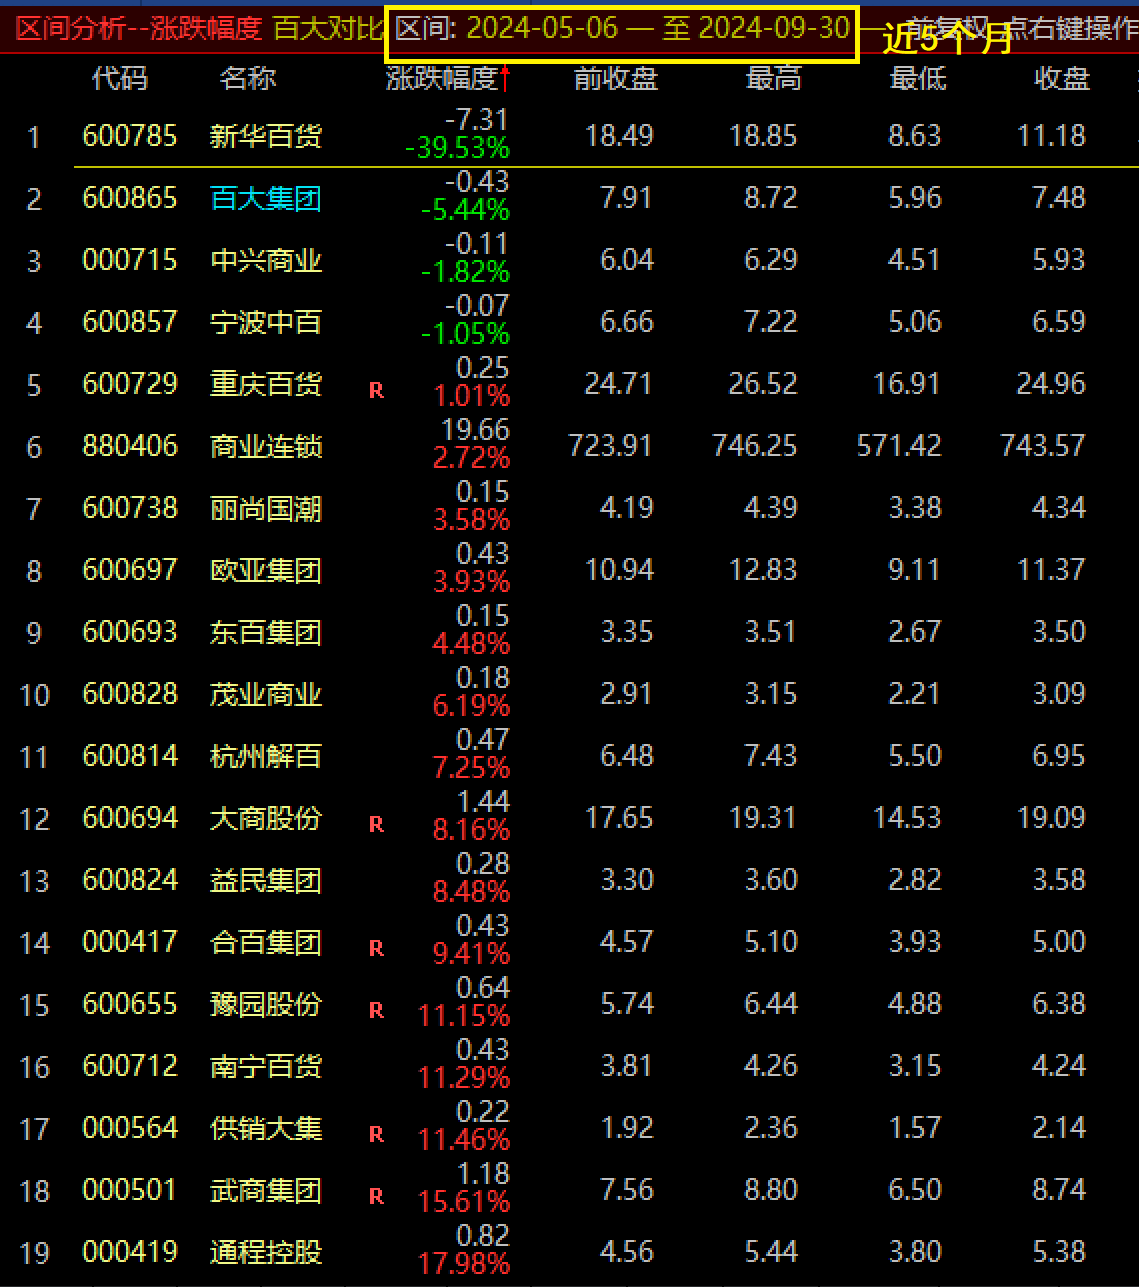Image resolution: width=1139 pixels, height=1287 pixels.
Task: Select stock name 武商集团
Action: pos(266,1190)
